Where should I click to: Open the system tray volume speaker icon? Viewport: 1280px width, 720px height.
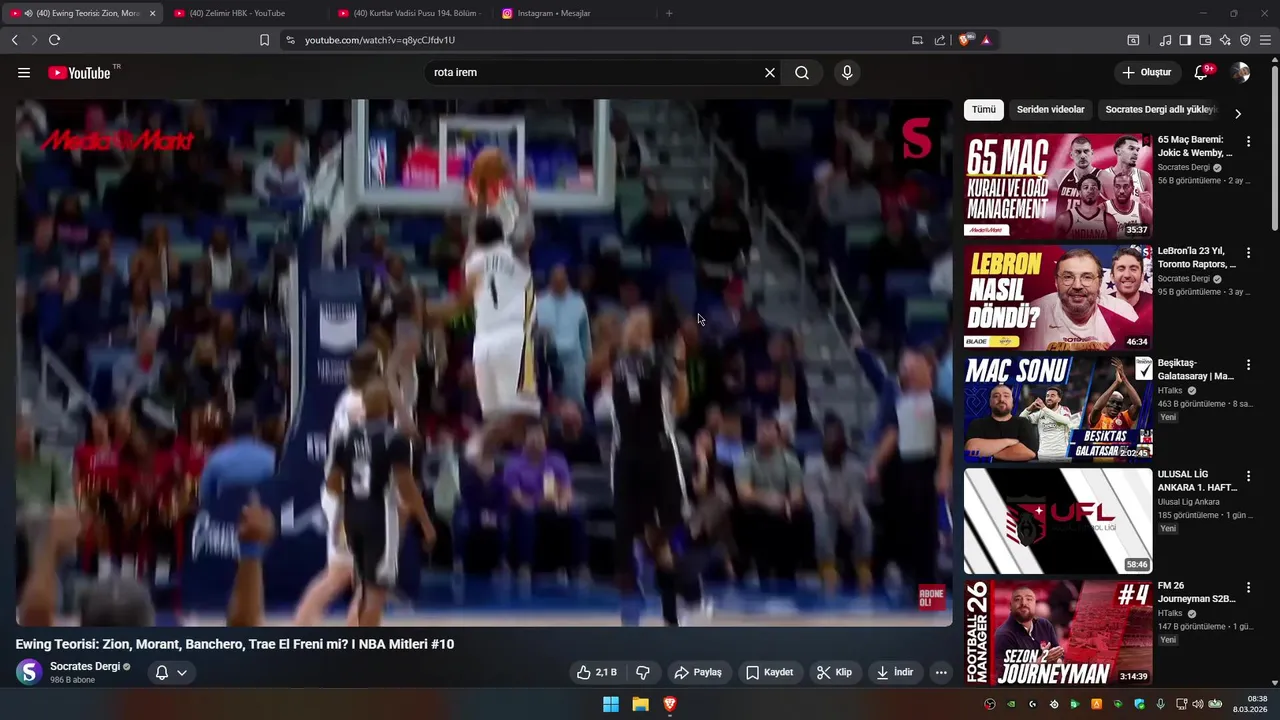(x=1198, y=704)
